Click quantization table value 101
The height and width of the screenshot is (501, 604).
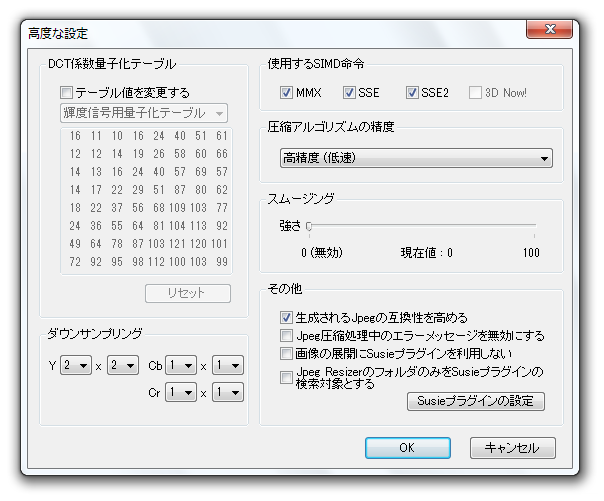point(219,243)
